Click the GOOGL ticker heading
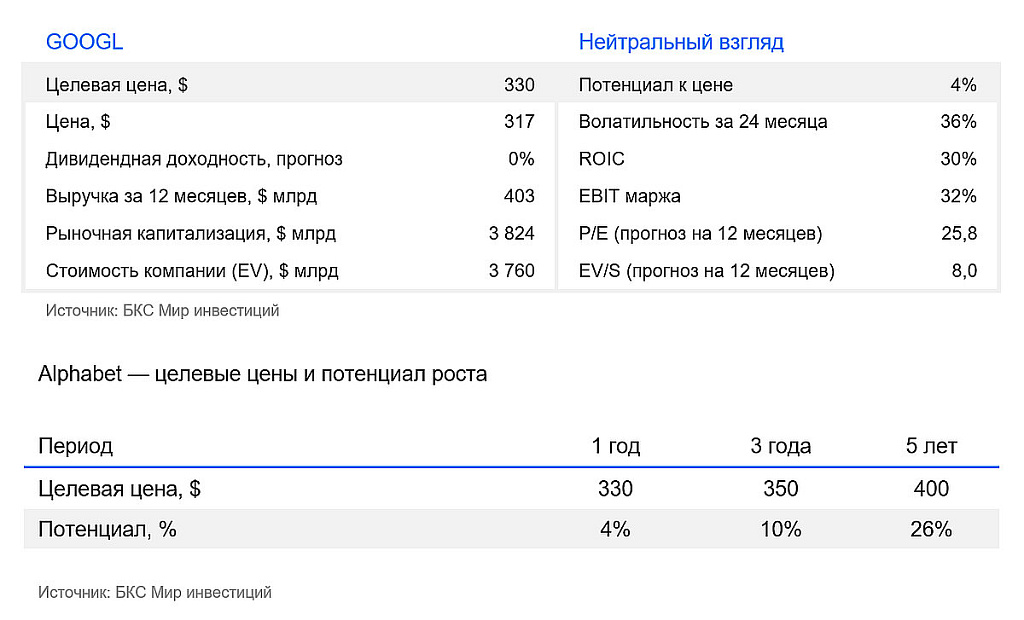Image resolution: width=1024 pixels, height=620 pixels. [84, 42]
